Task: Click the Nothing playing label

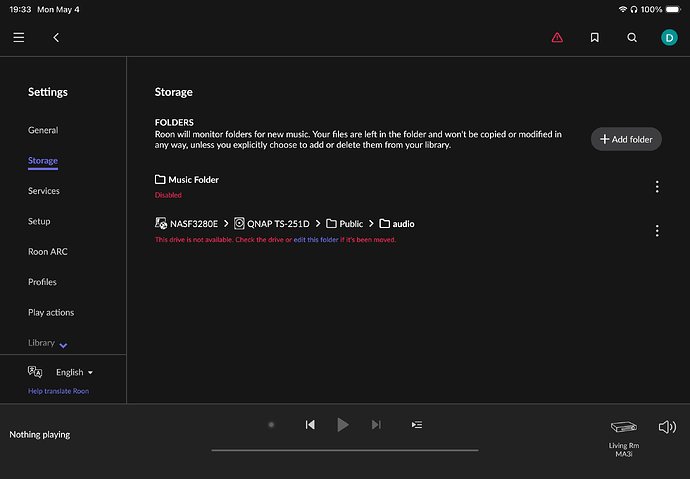Action: pos(40,434)
